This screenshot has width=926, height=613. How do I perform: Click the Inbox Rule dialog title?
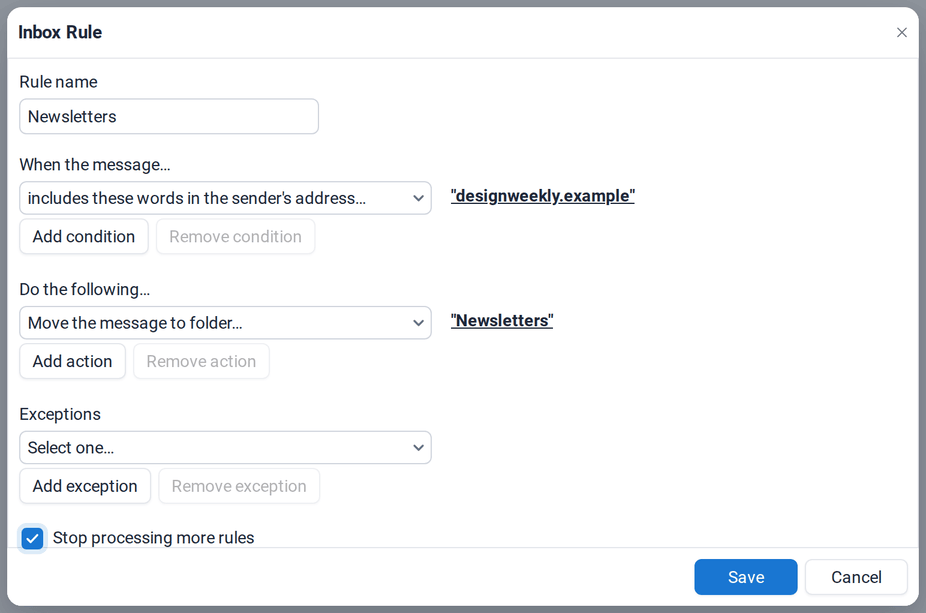tap(60, 32)
